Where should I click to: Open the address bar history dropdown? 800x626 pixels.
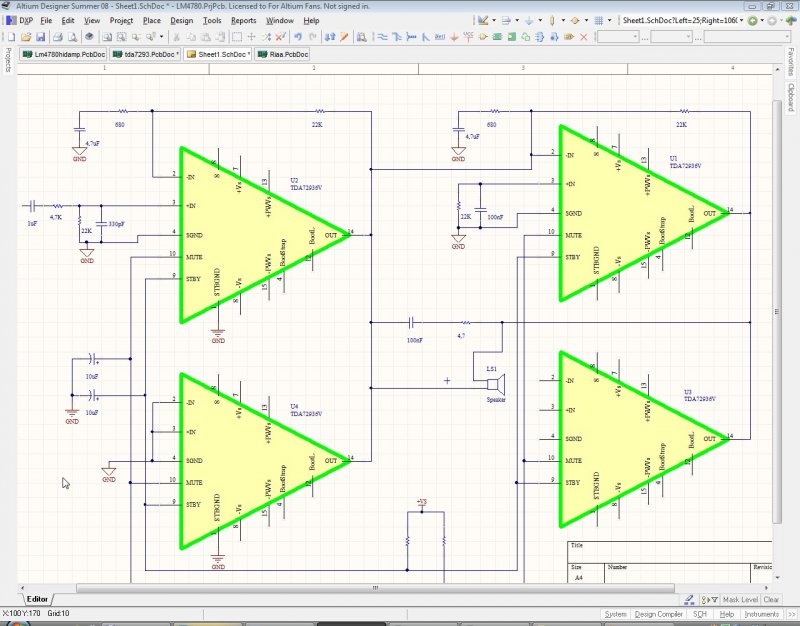pyautogui.click(x=741, y=20)
